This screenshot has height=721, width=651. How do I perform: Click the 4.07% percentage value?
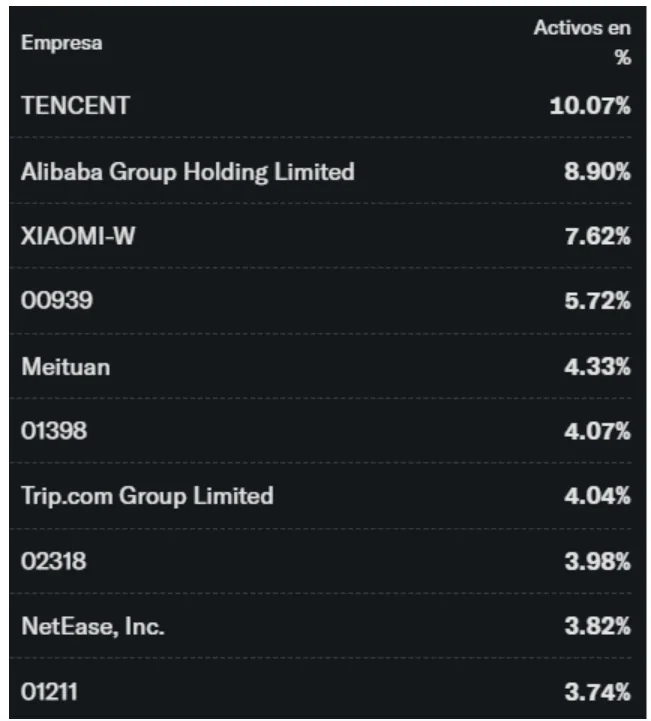pyautogui.click(x=597, y=431)
